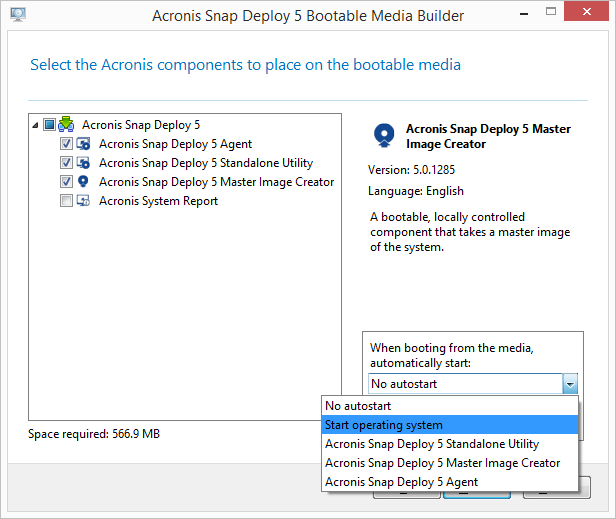This screenshot has height=519, width=616.
Task: Choose Snap Deploy 5 Agent from autostart list
Action: point(450,482)
